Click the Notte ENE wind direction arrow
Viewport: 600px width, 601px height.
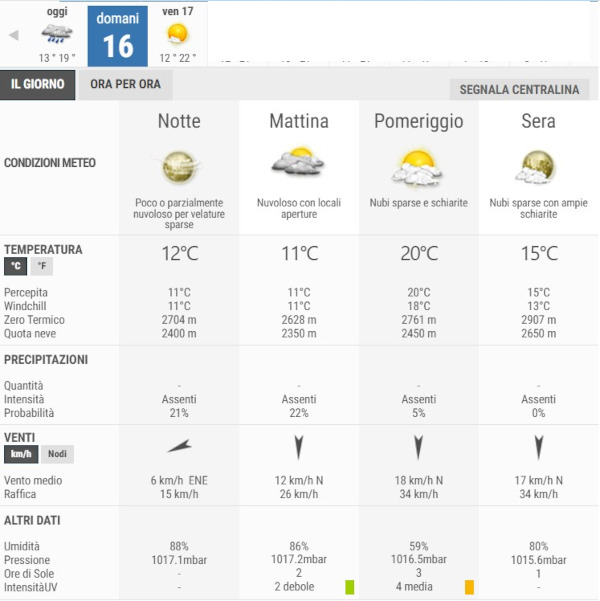point(179,446)
